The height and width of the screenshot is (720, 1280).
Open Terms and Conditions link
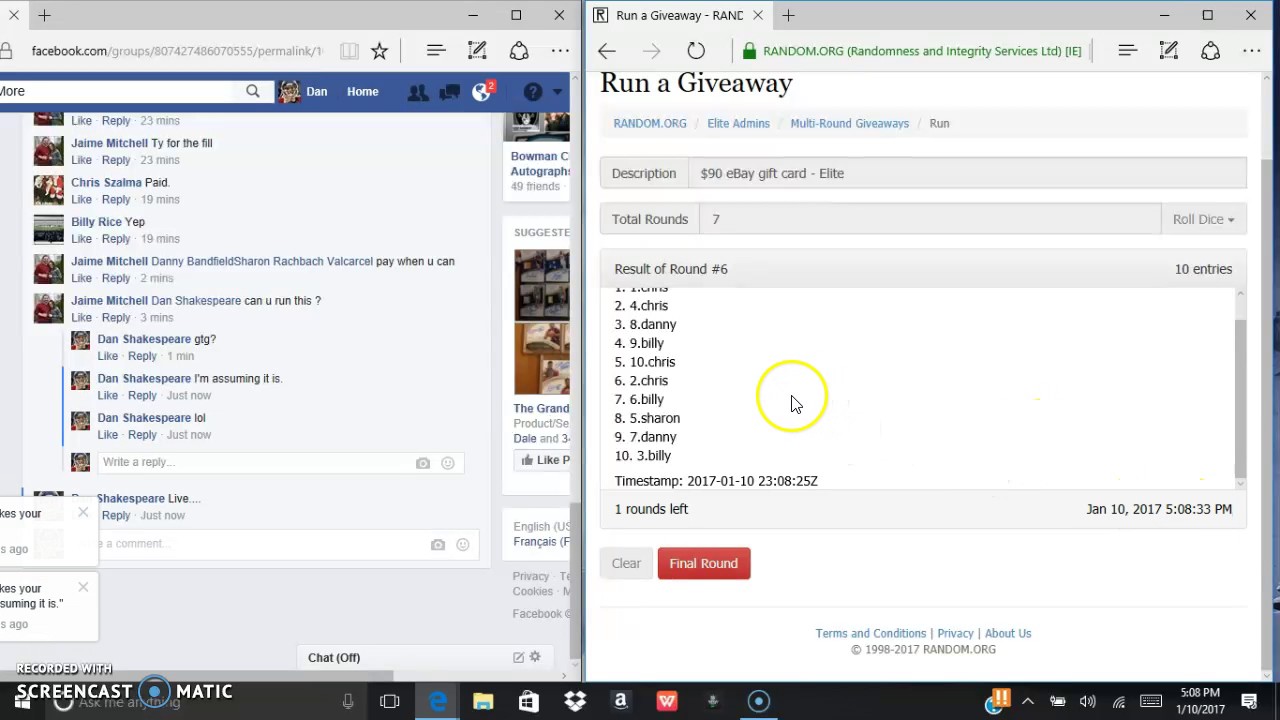[x=871, y=633]
